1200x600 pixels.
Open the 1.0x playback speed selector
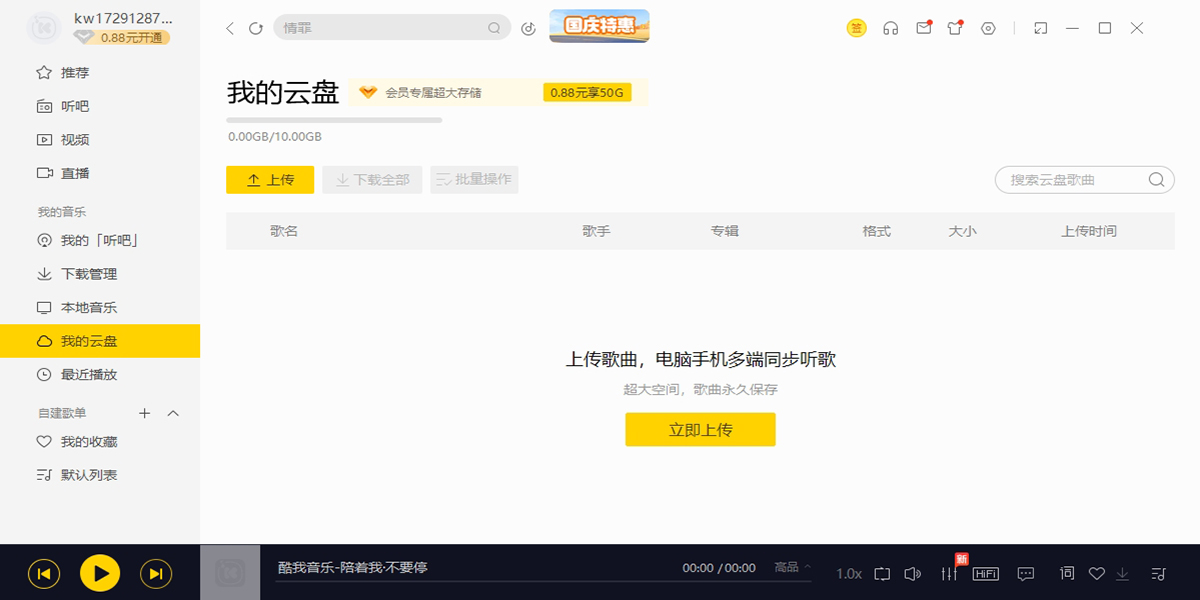point(849,574)
